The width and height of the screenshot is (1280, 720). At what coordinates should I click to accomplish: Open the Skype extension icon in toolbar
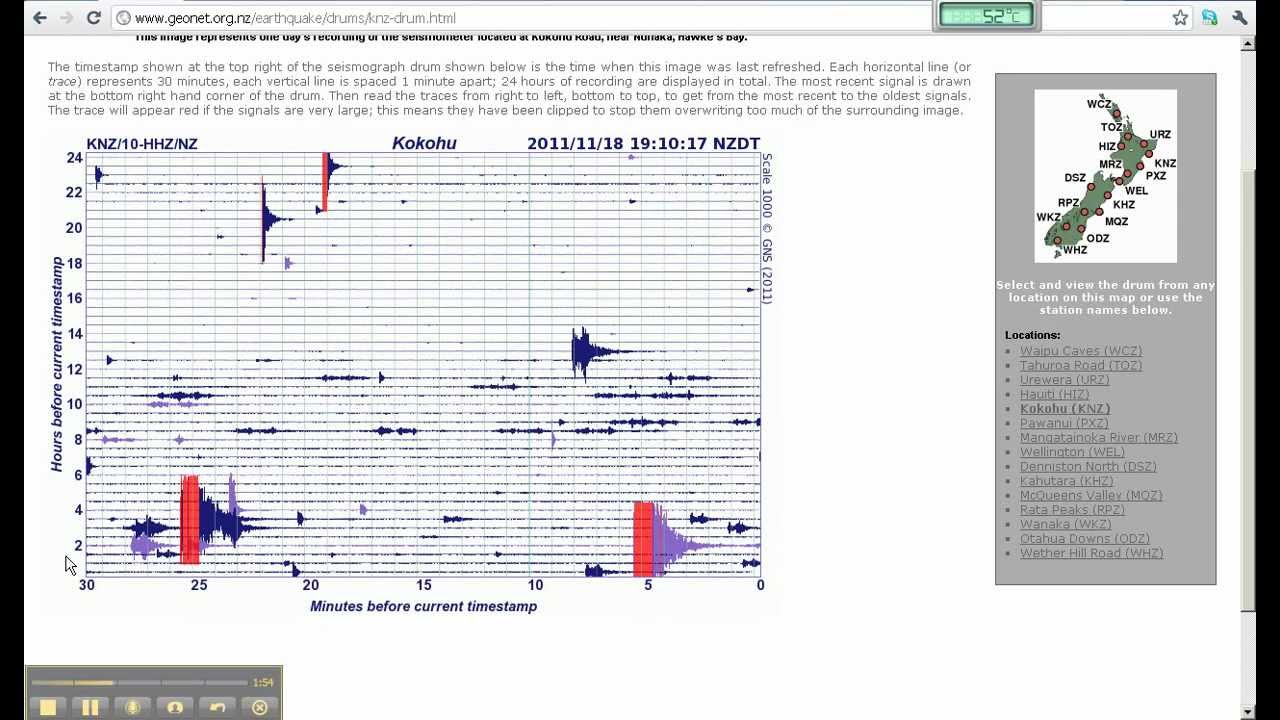click(1210, 17)
